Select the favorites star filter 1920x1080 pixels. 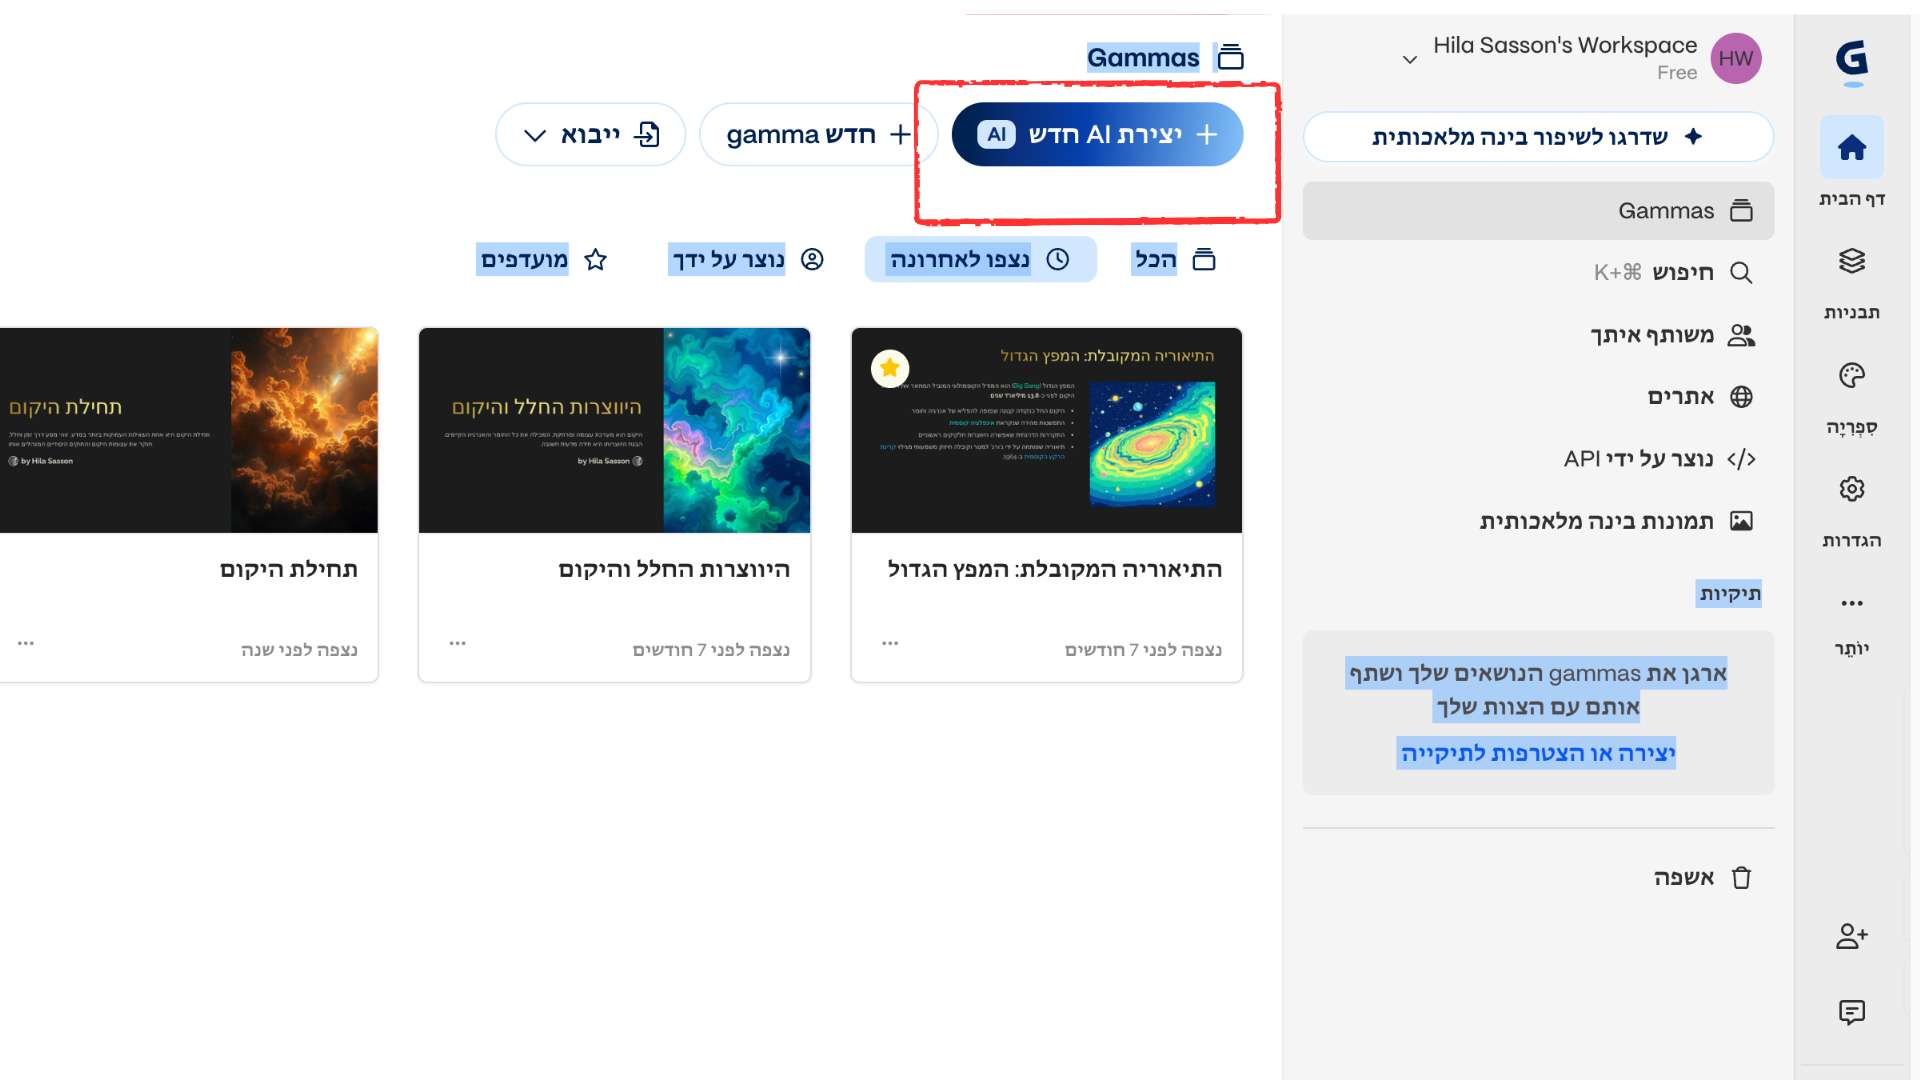click(x=541, y=260)
